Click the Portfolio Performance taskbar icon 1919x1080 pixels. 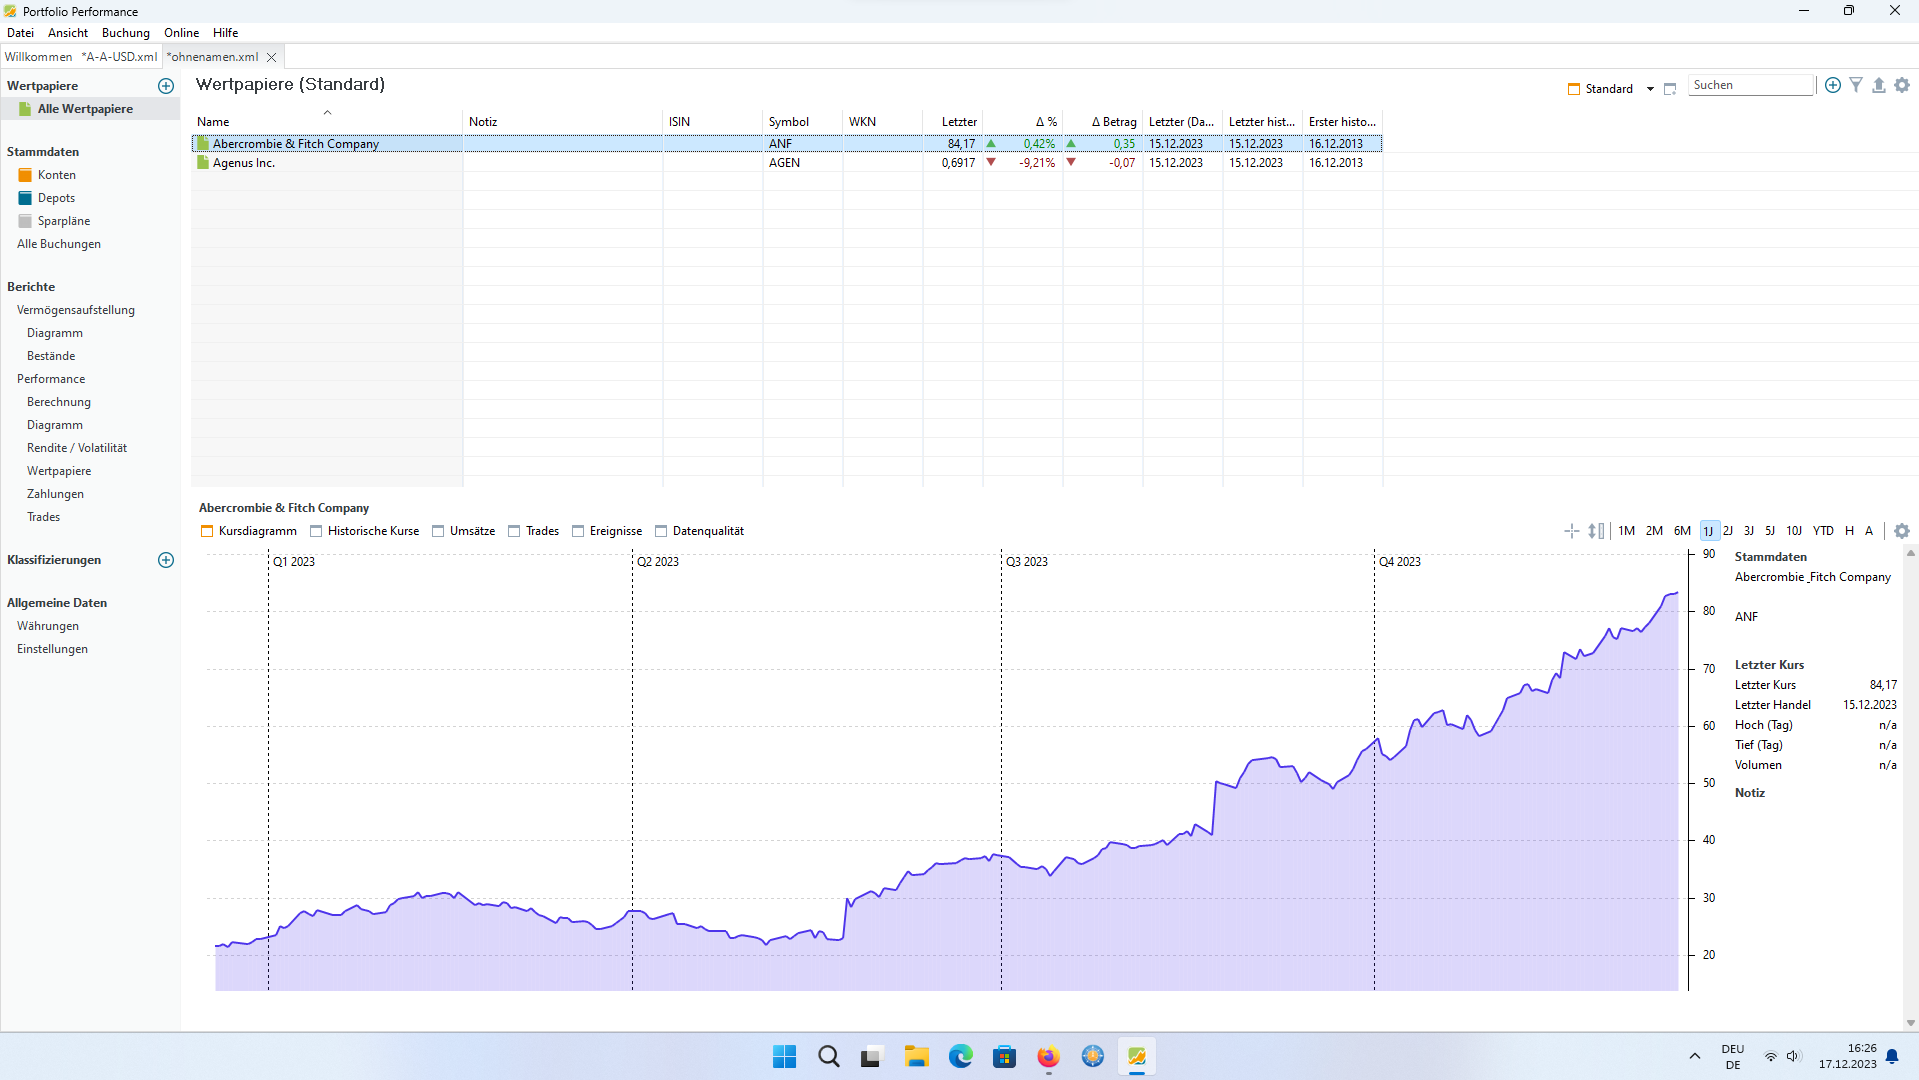[1136, 1056]
